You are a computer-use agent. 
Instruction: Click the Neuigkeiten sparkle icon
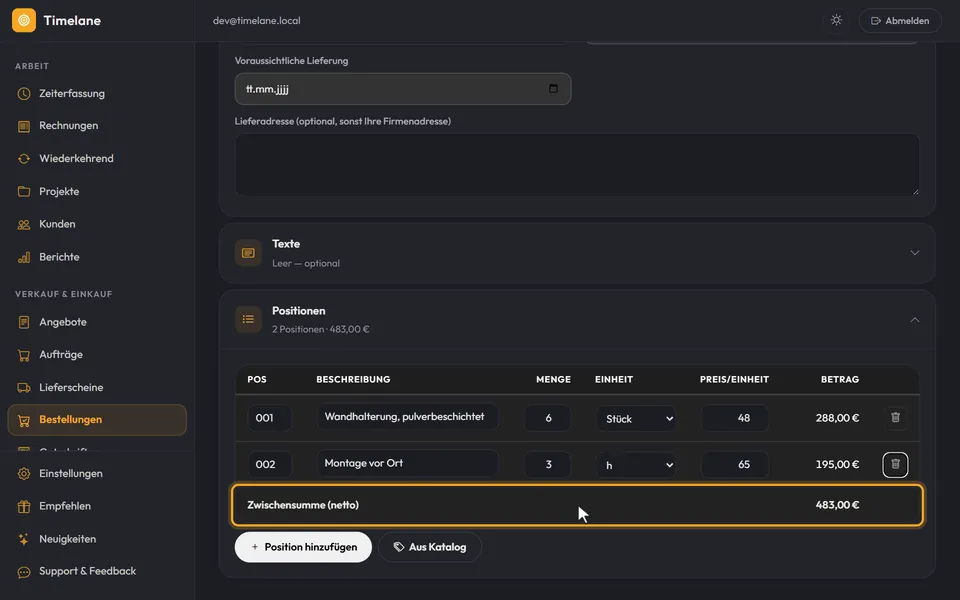pos(24,539)
